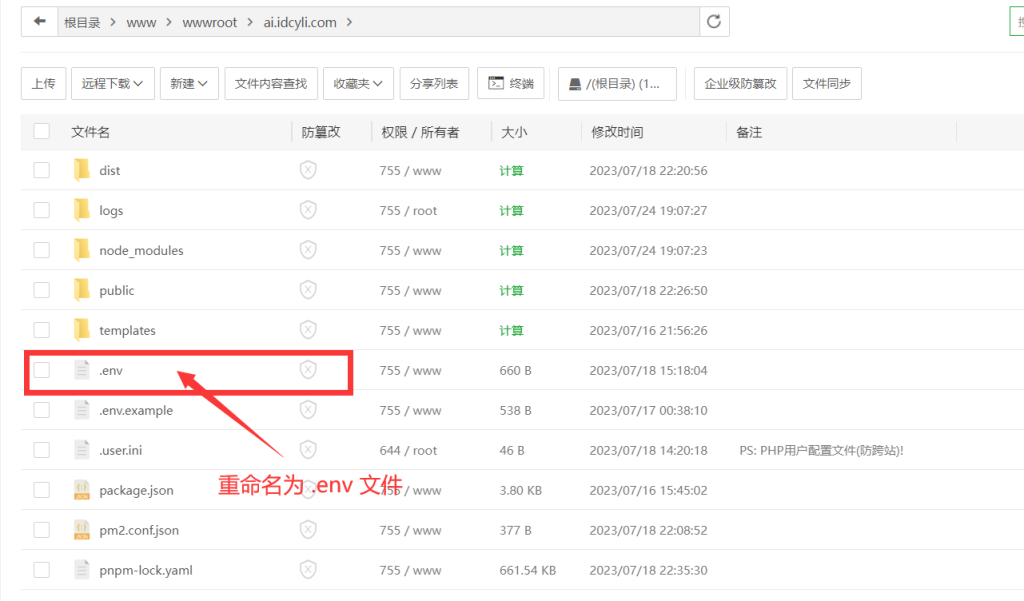
Task: Click the dist folder icon
Action: [82, 170]
